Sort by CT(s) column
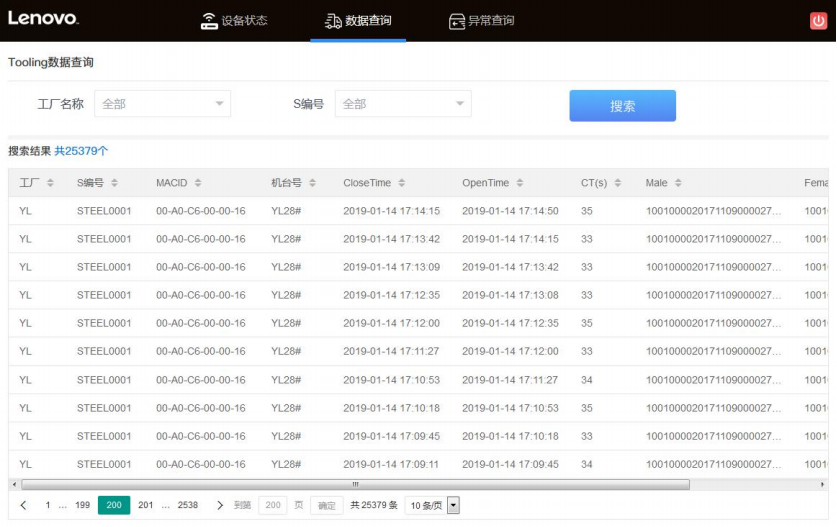 618,183
